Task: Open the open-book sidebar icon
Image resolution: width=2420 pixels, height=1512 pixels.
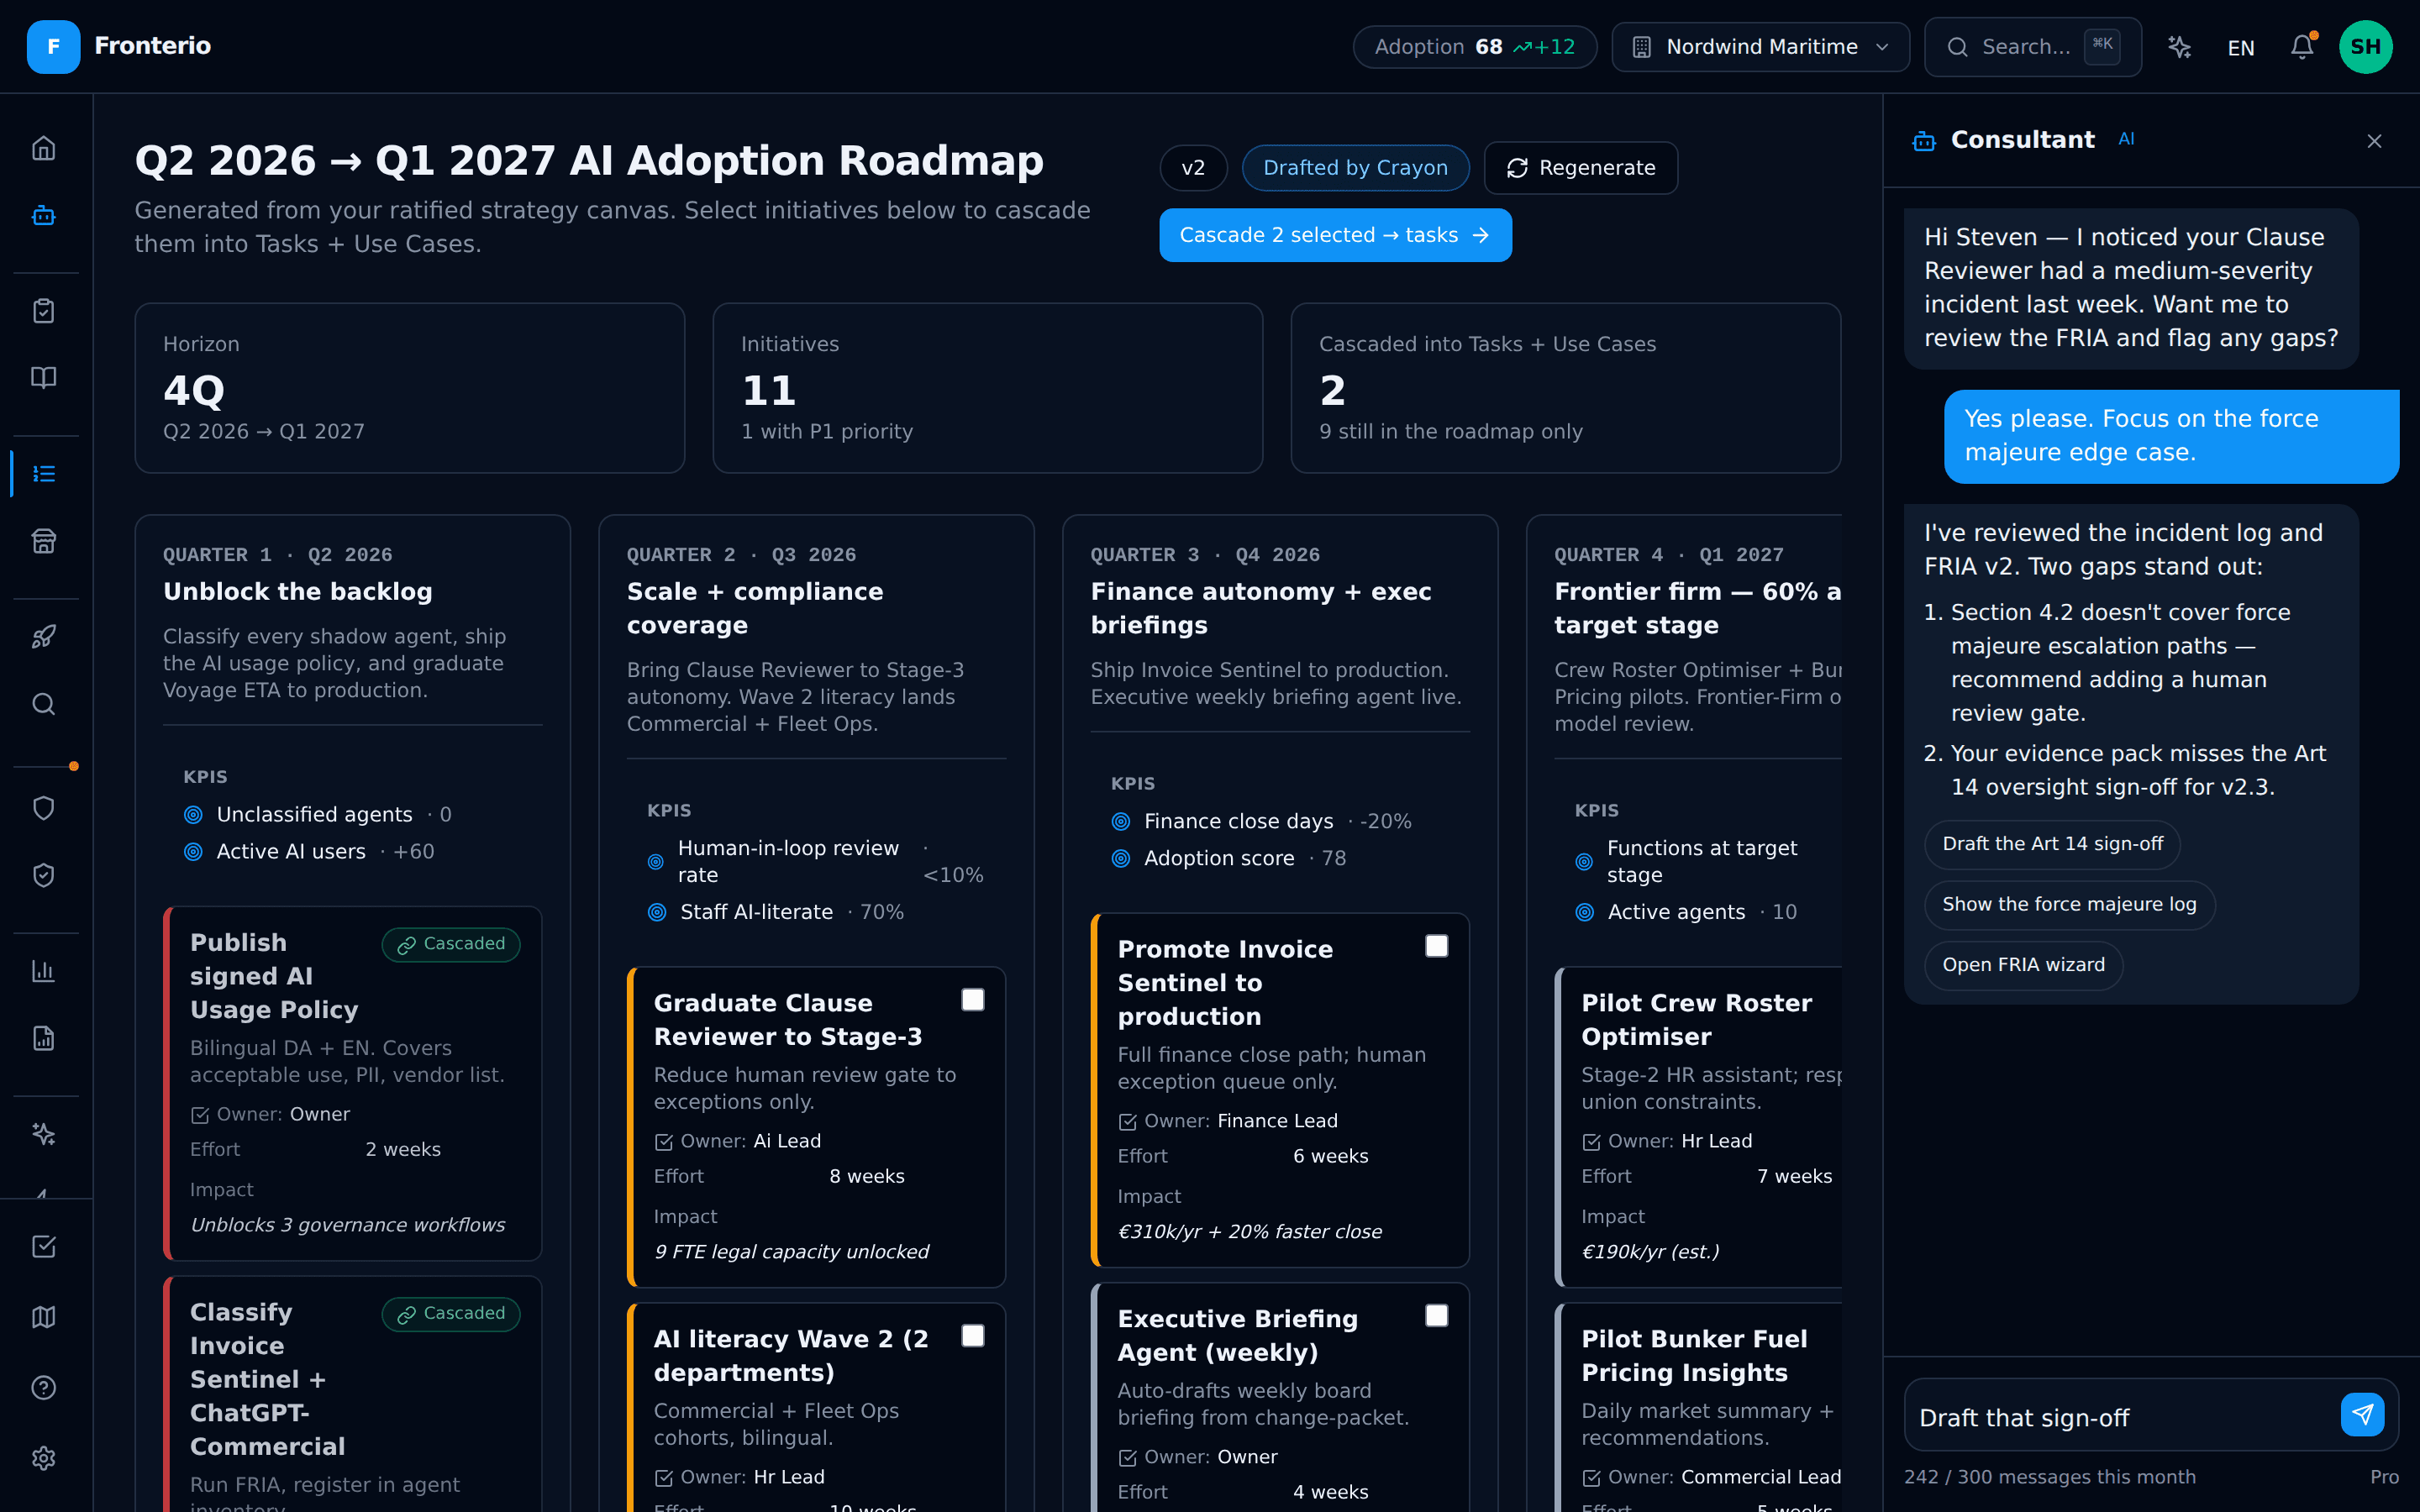Action: click(44, 378)
